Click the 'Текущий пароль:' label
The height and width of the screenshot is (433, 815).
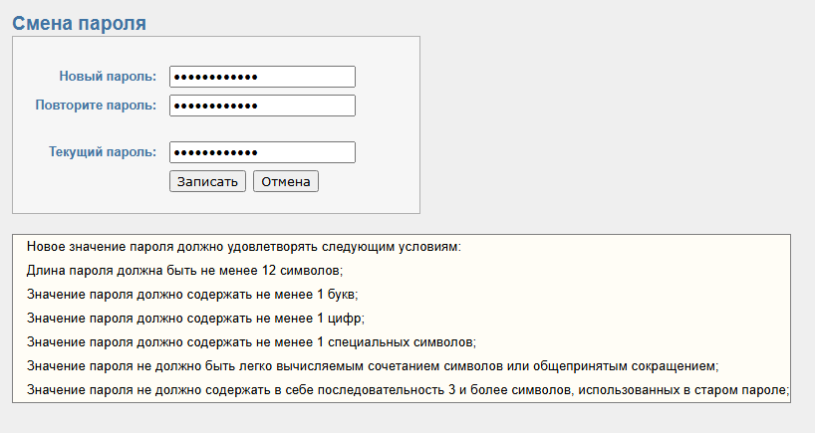(102, 152)
